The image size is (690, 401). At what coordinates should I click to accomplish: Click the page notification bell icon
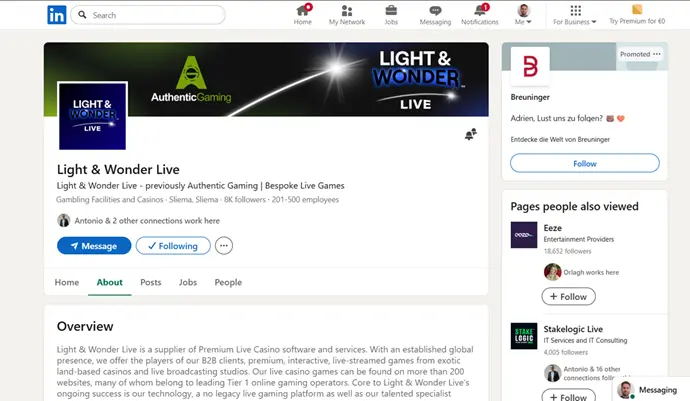point(470,134)
